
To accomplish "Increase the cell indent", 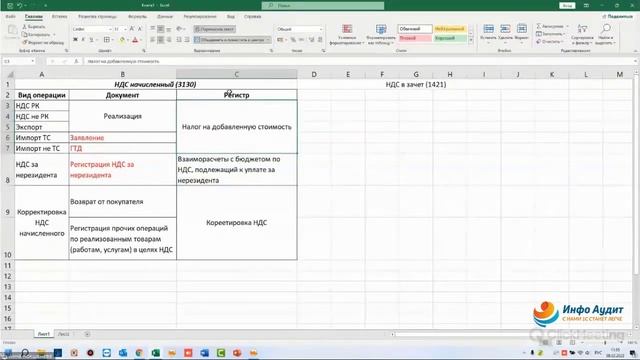I will 187,40.
